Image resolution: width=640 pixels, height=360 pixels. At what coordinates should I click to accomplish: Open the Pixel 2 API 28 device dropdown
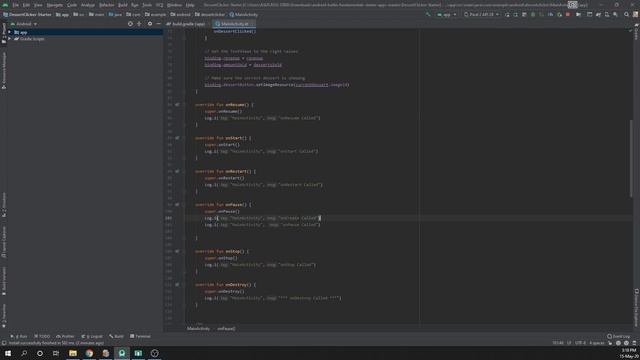pos(482,14)
